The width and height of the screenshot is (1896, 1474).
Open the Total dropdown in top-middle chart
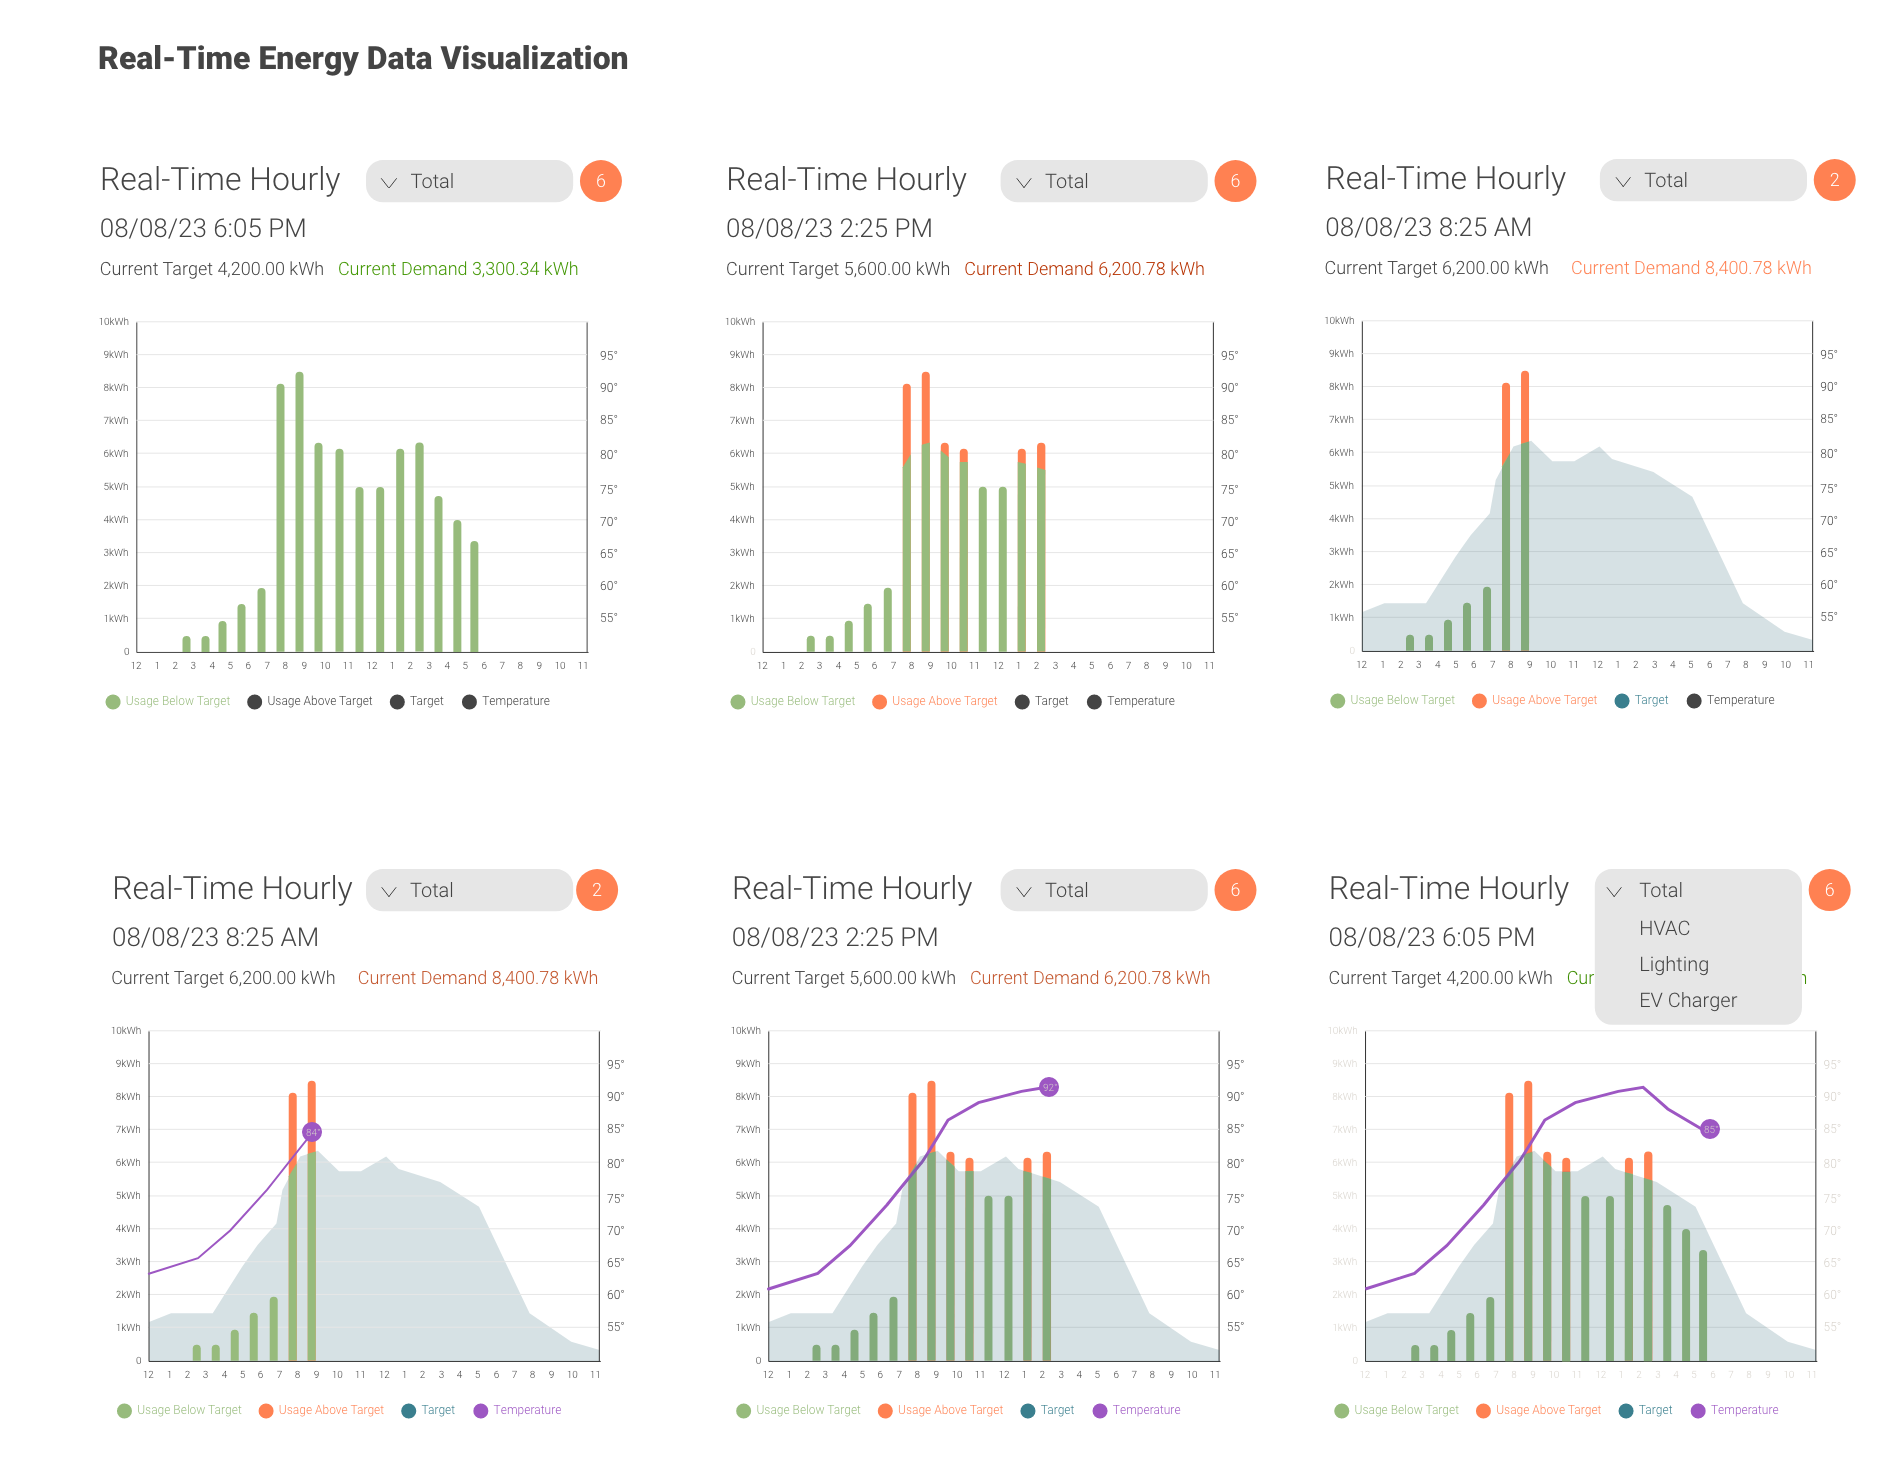(x=1103, y=181)
